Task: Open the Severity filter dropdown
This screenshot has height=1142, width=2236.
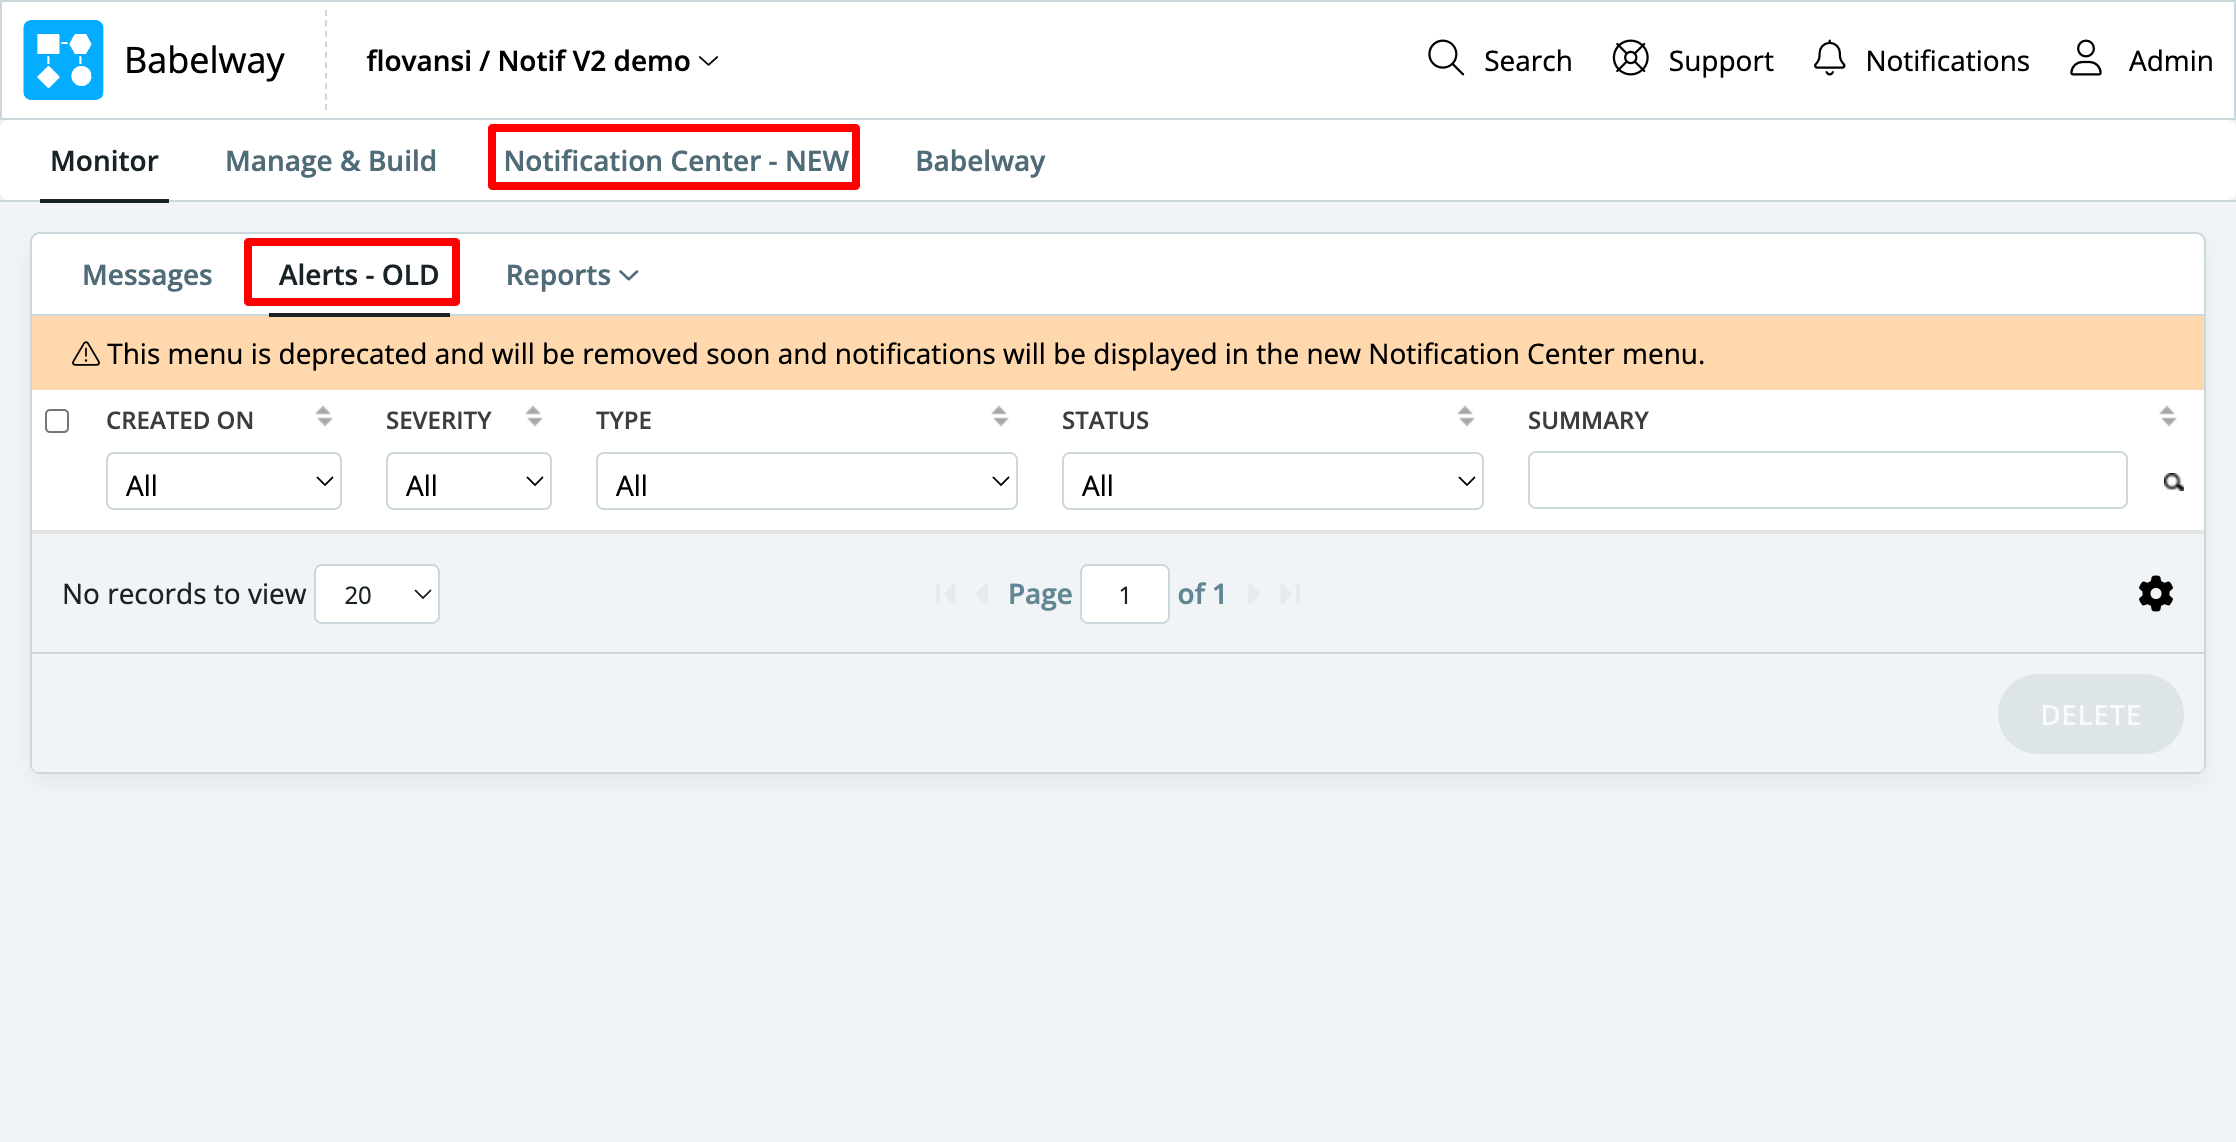Action: (x=469, y=482)
